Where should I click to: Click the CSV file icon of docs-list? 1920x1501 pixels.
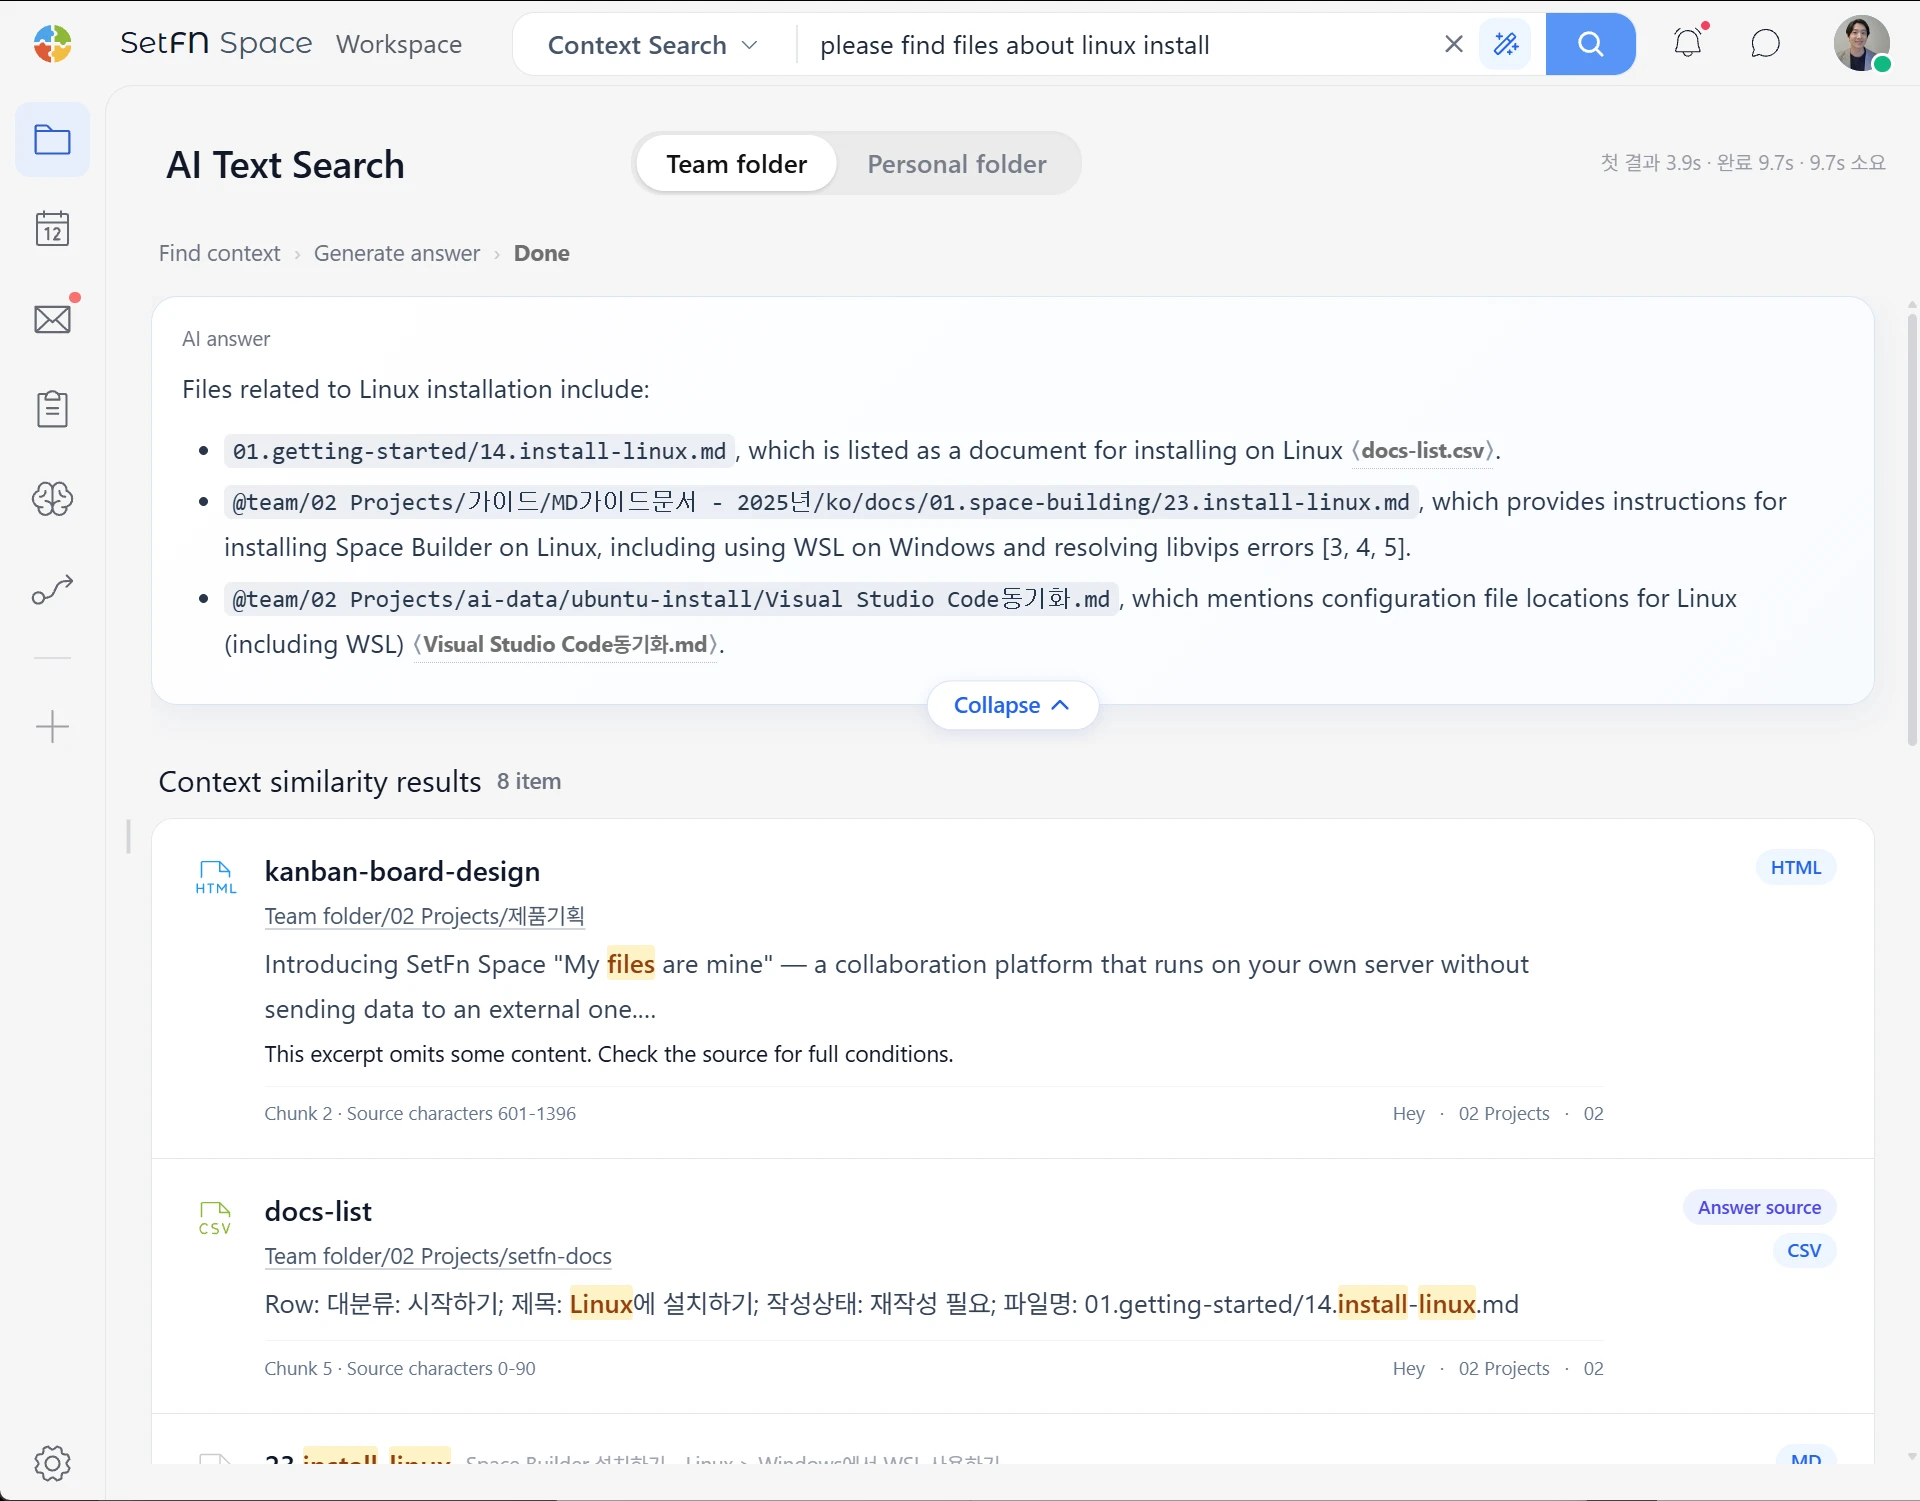coord(215,1218)
